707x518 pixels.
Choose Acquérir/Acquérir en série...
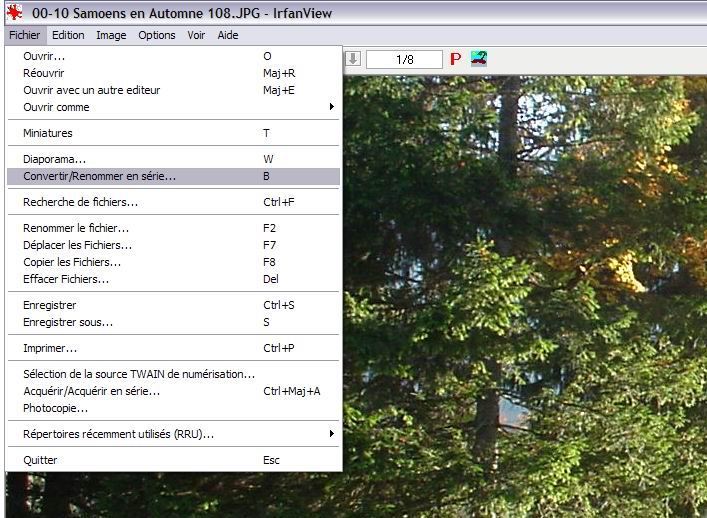[x=174, y=391]
